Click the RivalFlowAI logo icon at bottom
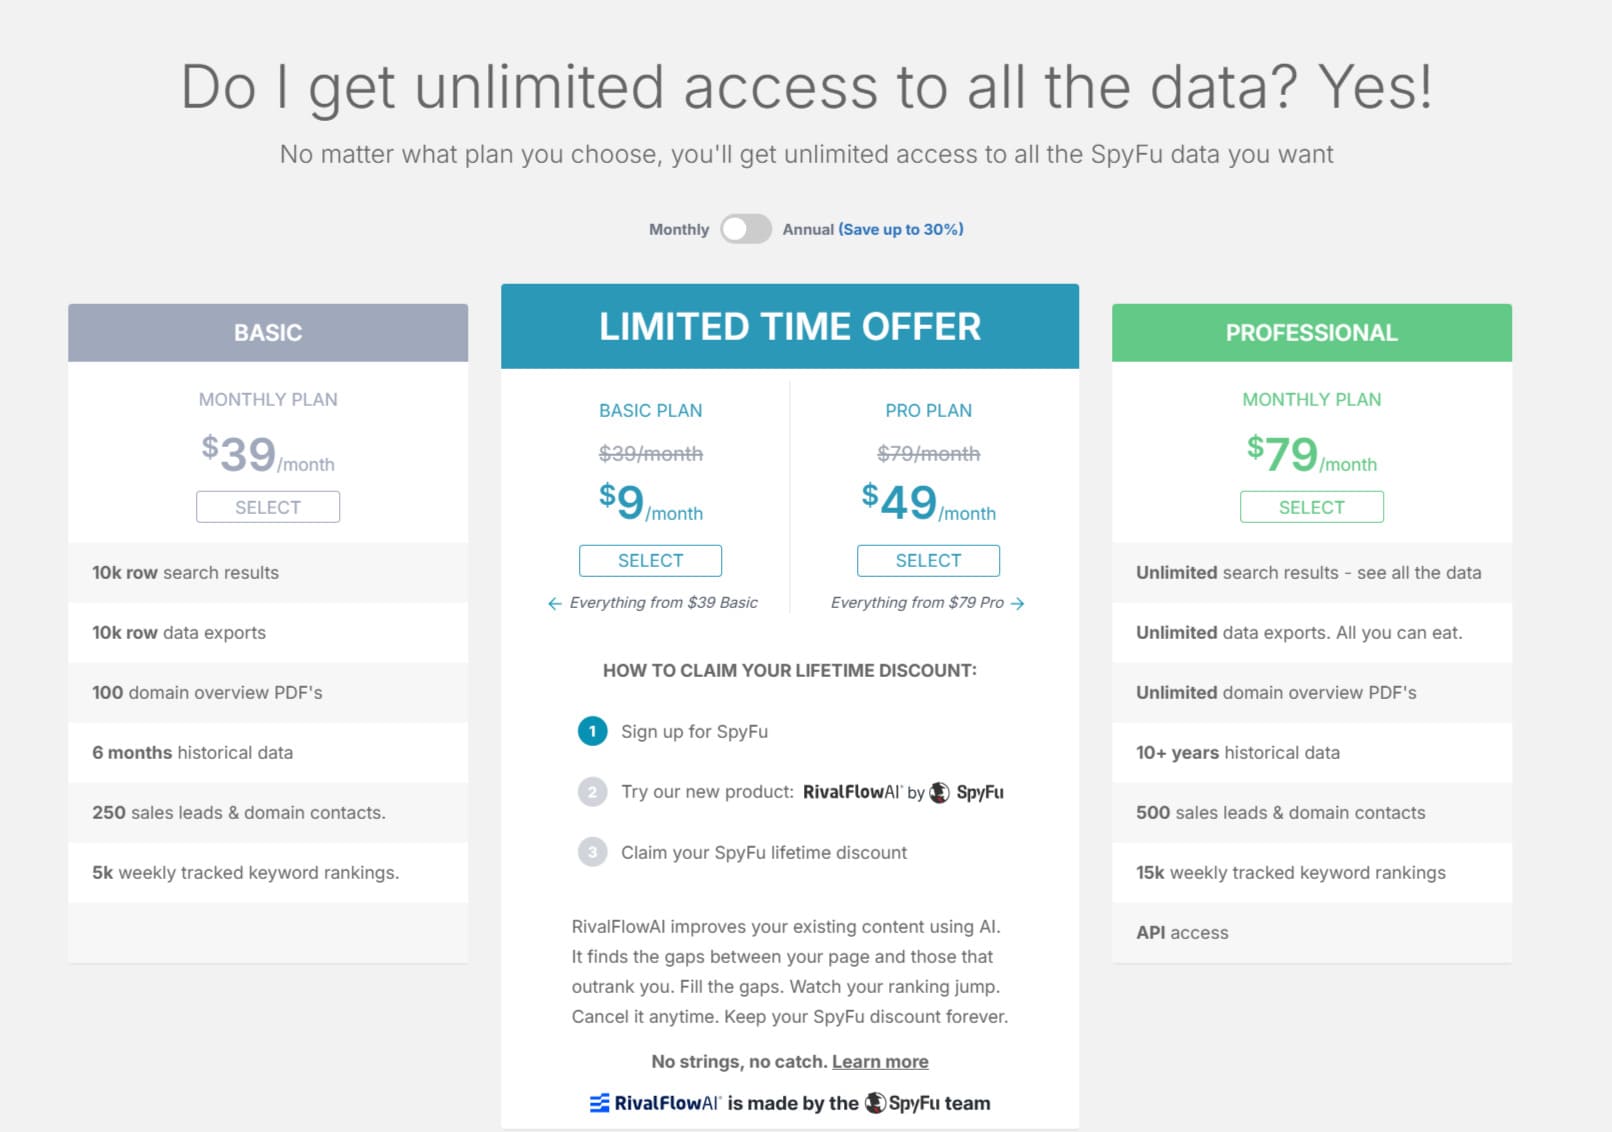1612x1132 pixels. 600,1103
